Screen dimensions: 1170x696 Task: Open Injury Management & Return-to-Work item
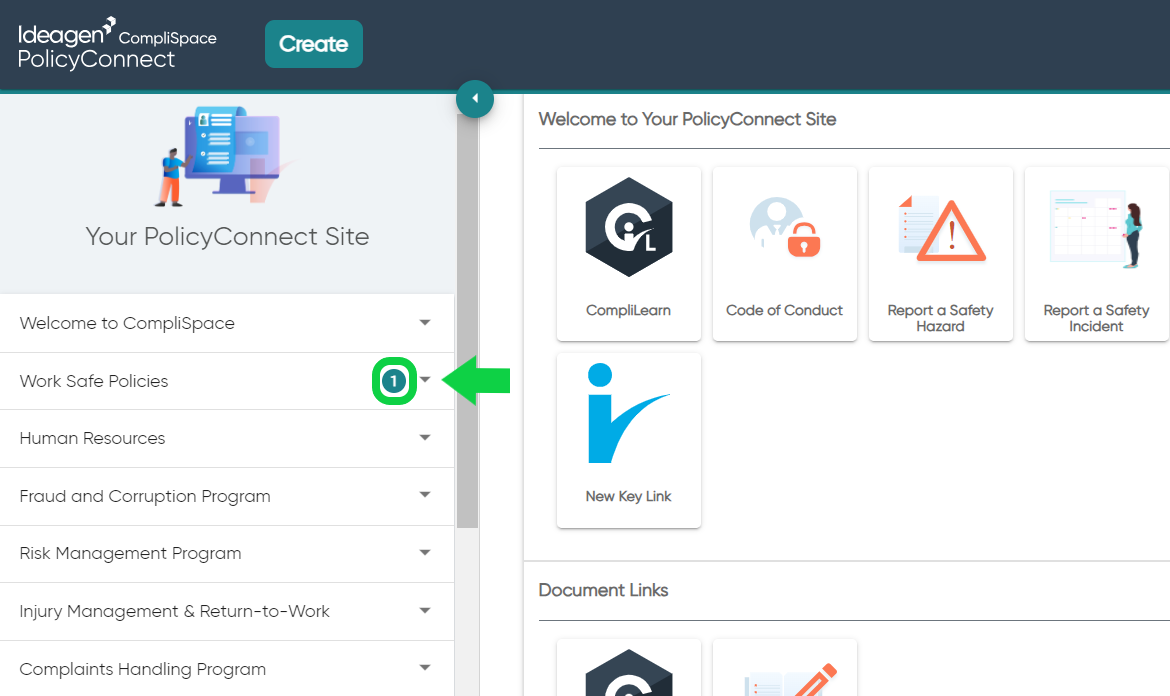point(227,611)
